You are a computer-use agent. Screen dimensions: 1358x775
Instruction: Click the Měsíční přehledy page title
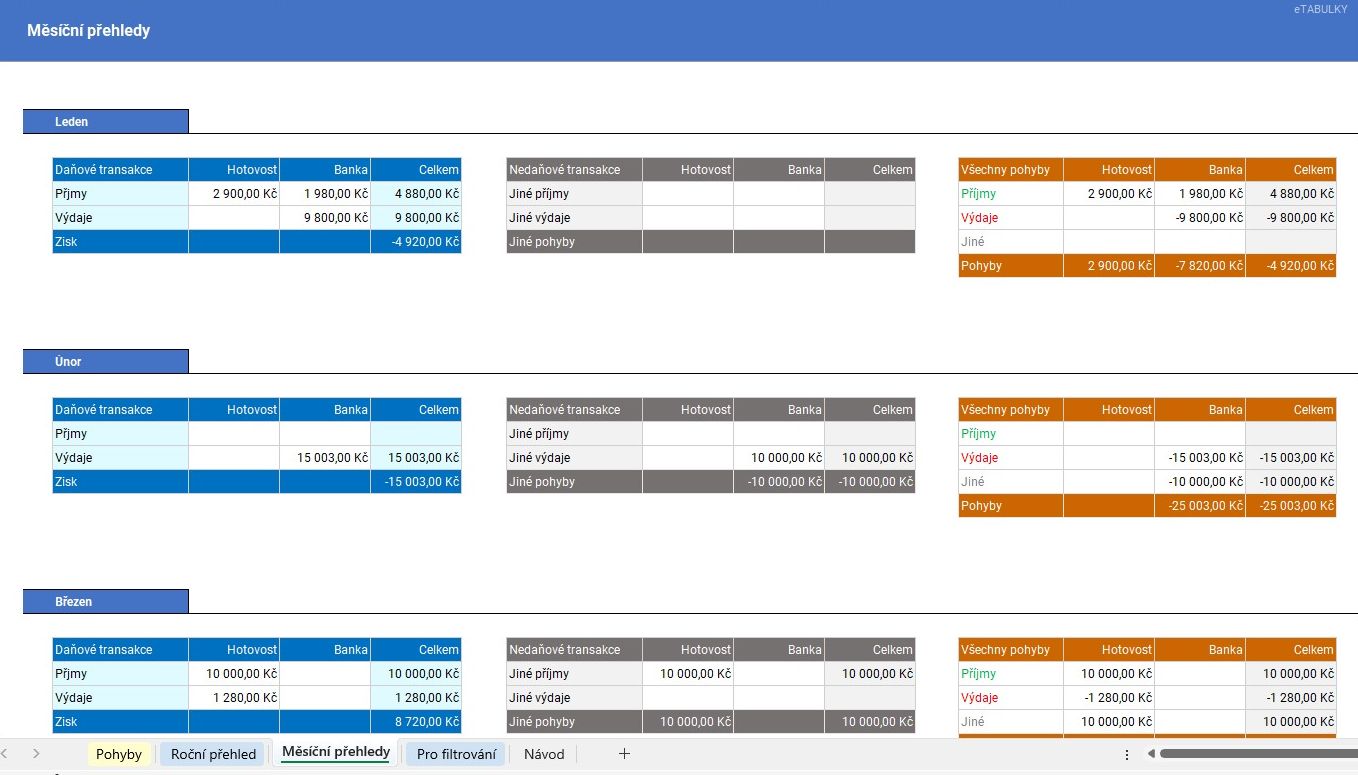pos(89,31)
